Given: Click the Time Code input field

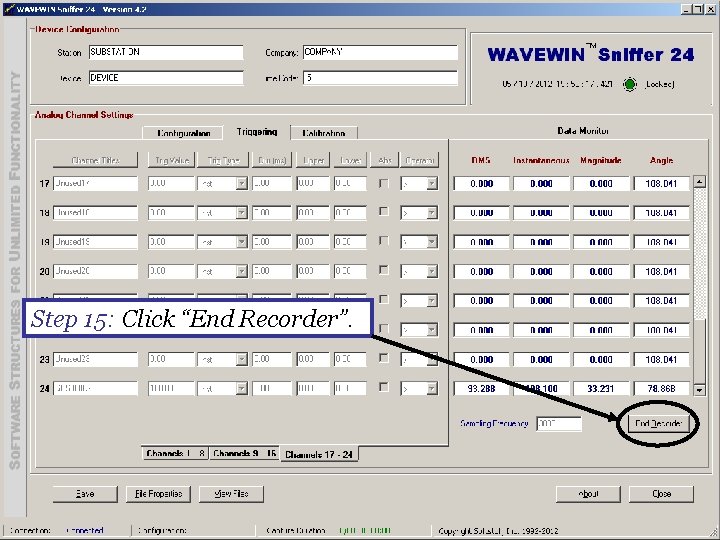Looking at the screenshot, I should tap(380, 78).
